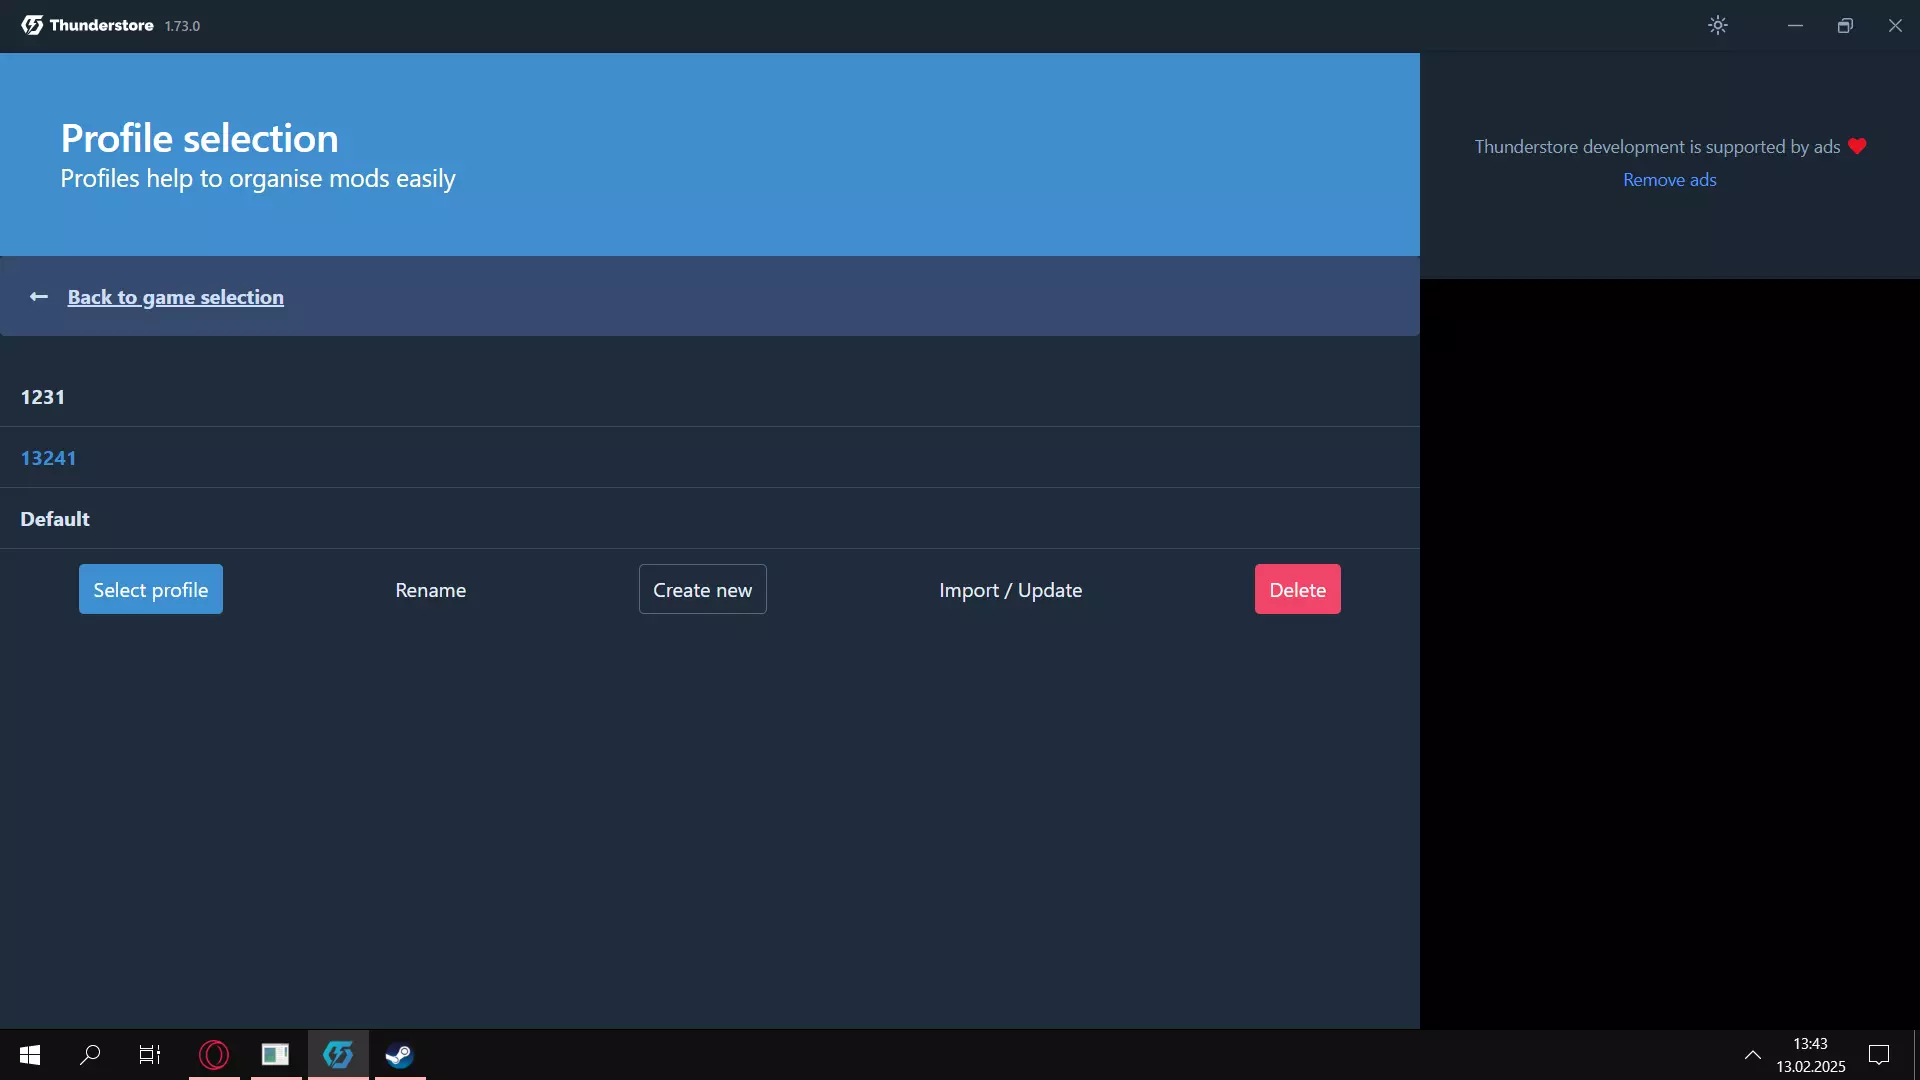This screenshot has height=1080, width=1920.
Task: Open Import / Update option
Action: coord(1010,590)
